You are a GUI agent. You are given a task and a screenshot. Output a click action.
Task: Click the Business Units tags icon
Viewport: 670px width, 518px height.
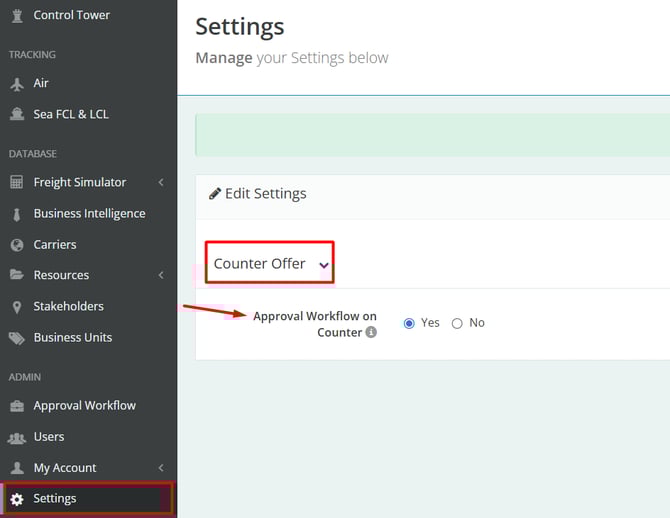click(16, 337)
